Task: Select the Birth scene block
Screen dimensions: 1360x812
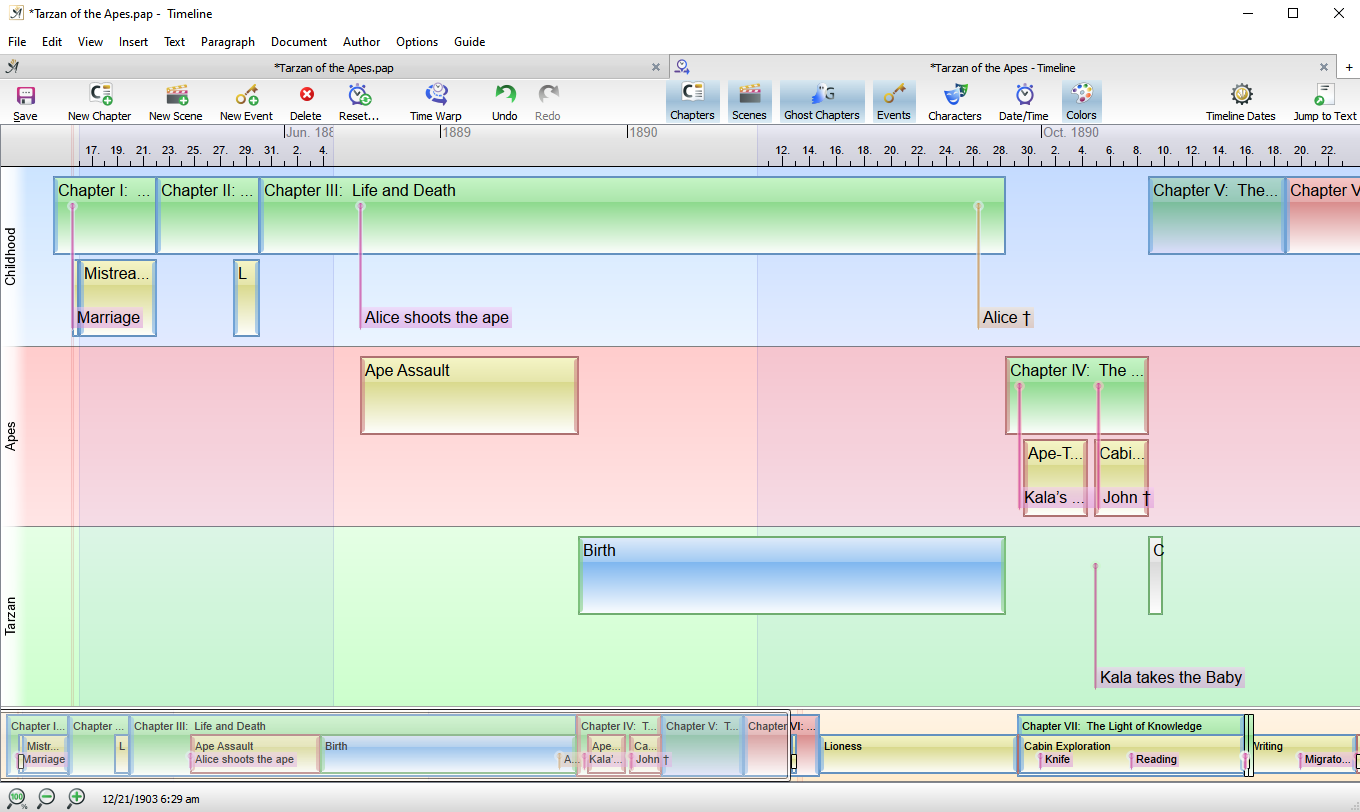Action: pyautogui.click(x=791, y=575)
